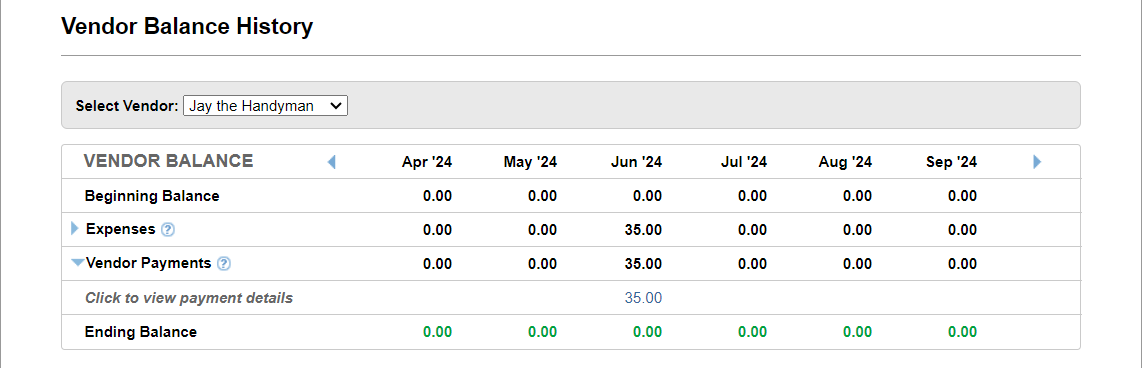
Task: Click the Aug '24 Ending Balance value
Action: pyautogui.click(x=857, y=332)
